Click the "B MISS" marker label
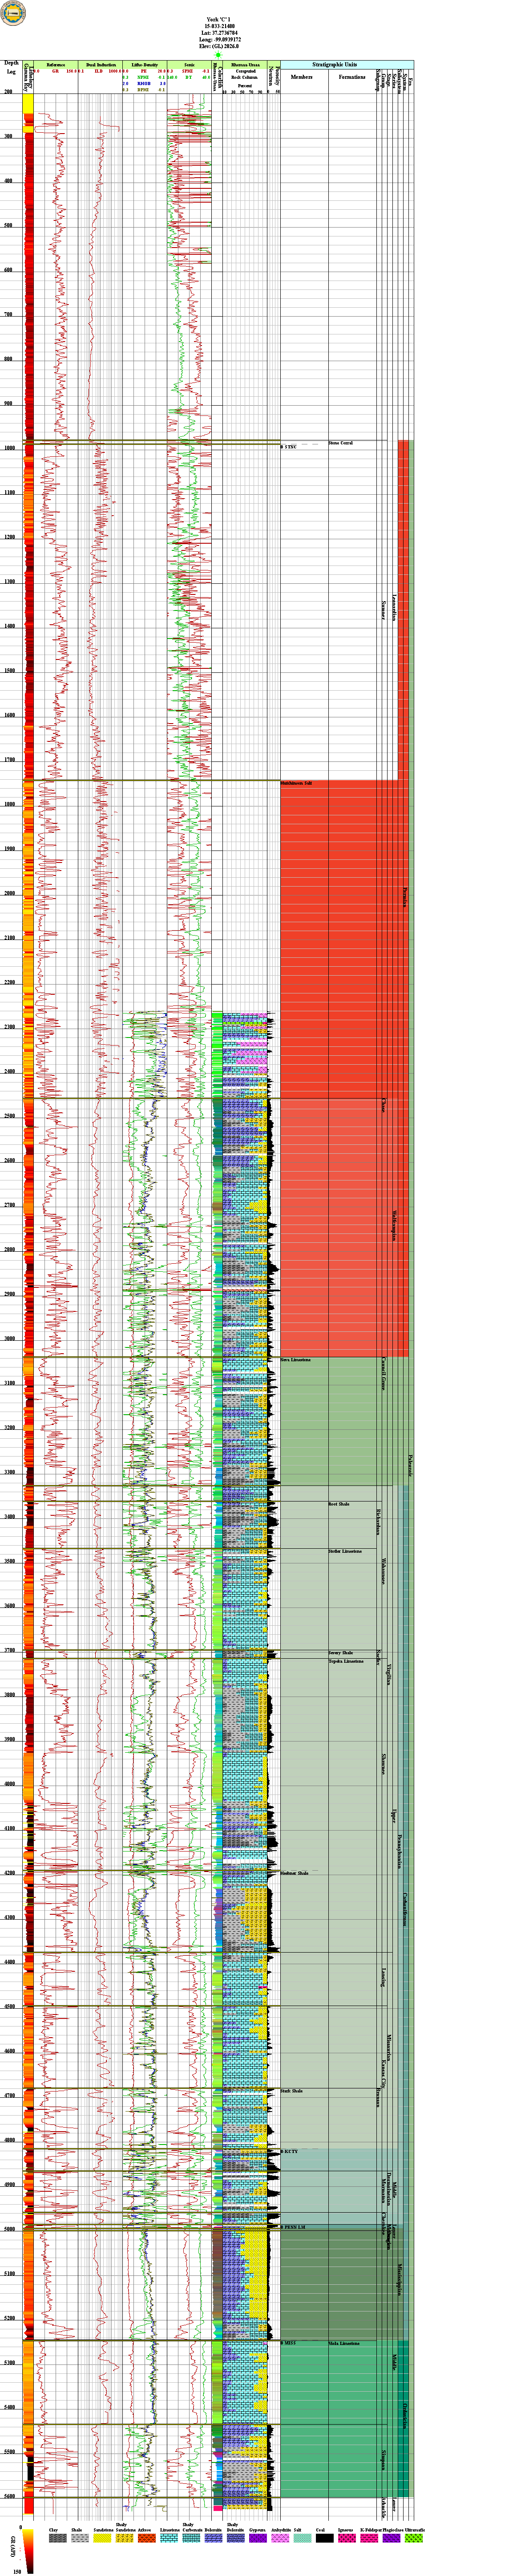This screenshot has height=2576, width=525. [288, 2343]
